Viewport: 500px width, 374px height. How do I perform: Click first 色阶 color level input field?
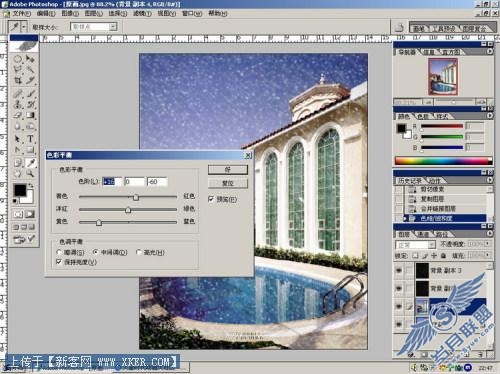click(112, 182)
